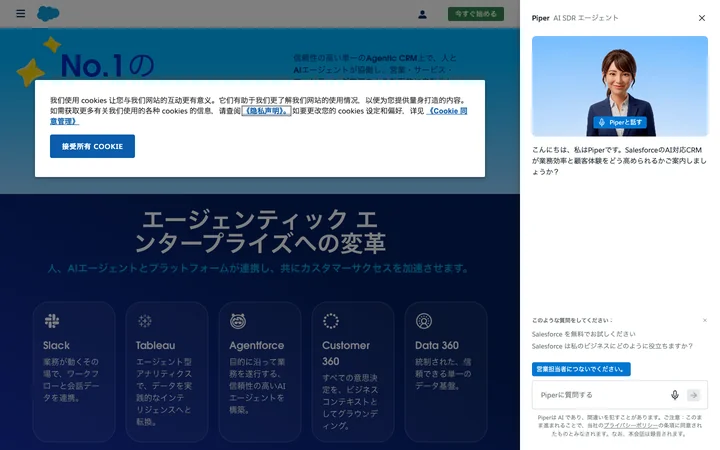Select suggestion 'Salesforce を無料でお試しください'
720x450 pixels.
(x=584, y=334)
